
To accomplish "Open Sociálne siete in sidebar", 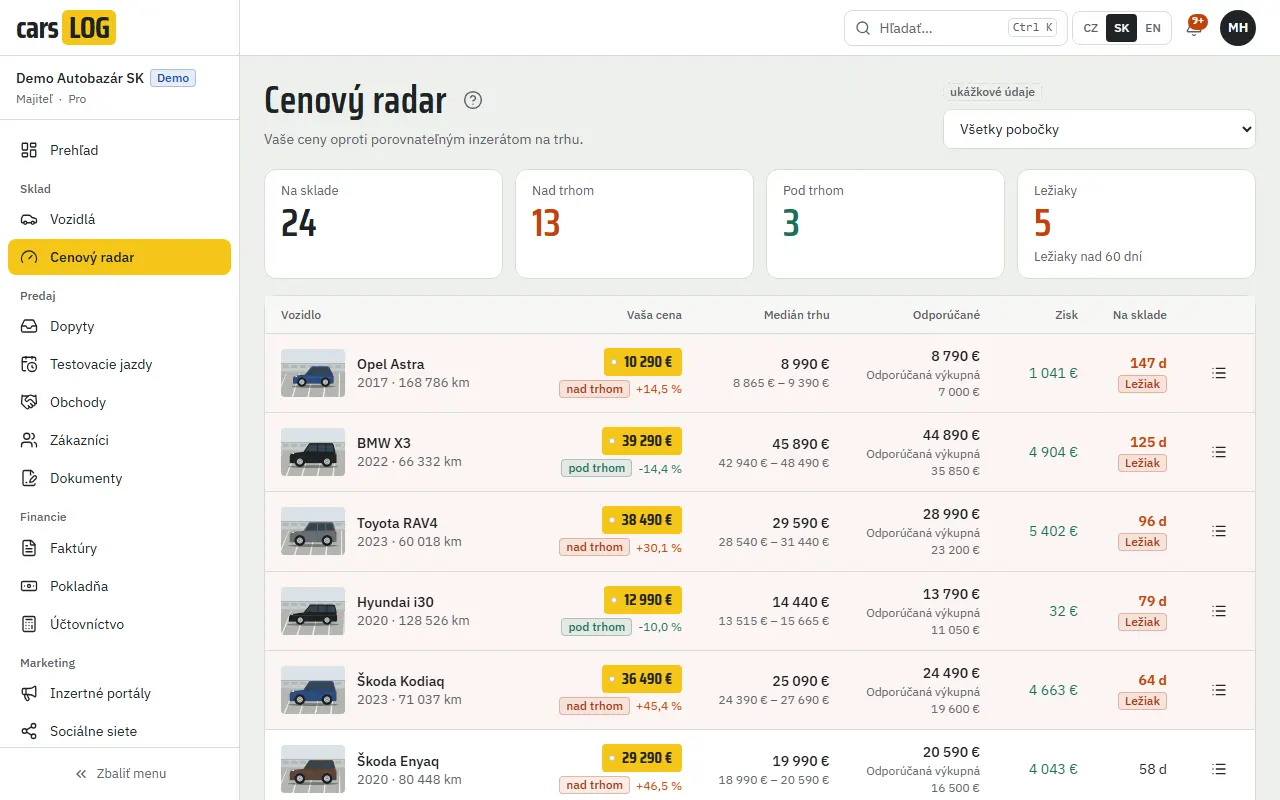I will (119, 731).
